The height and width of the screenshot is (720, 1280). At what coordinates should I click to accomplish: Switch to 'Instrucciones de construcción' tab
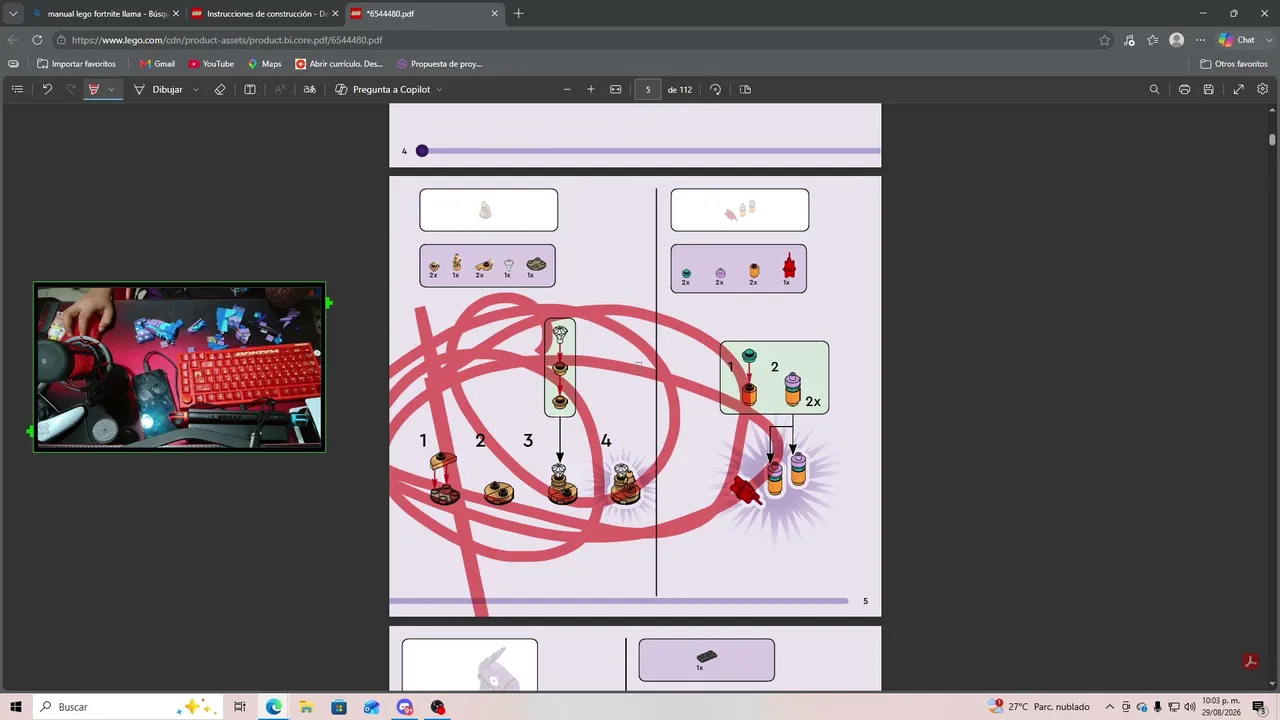coord(265,14)
